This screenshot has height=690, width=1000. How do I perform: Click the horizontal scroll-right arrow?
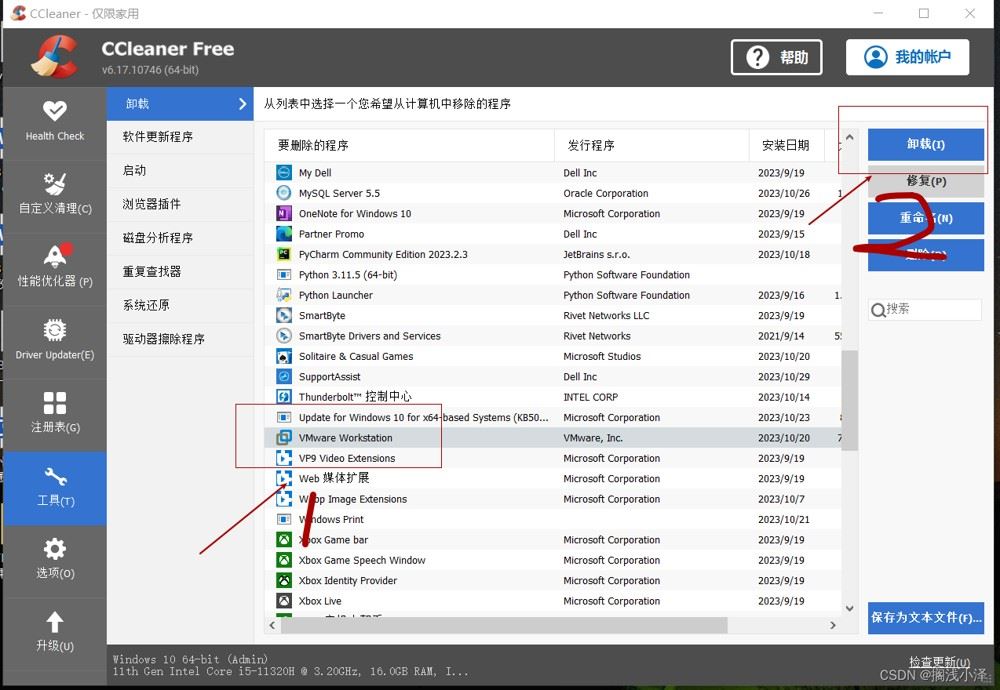pyautogui.click(x=833, y=625)
